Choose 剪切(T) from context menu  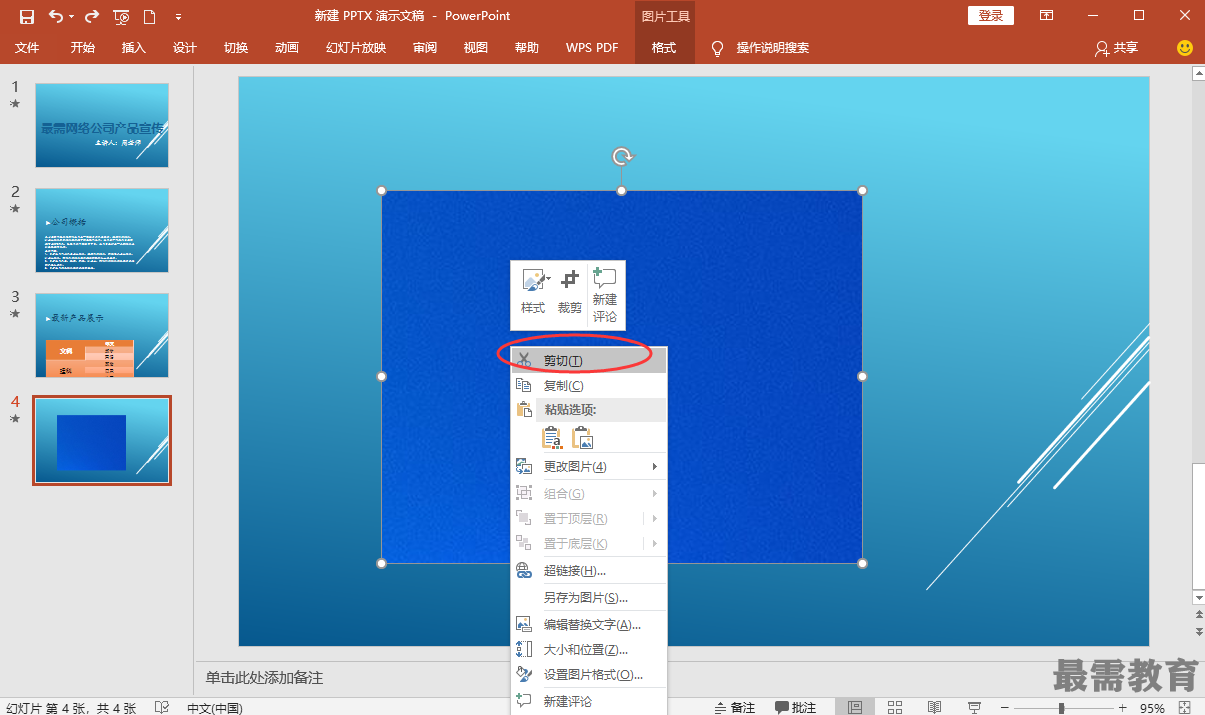[589, 360]
